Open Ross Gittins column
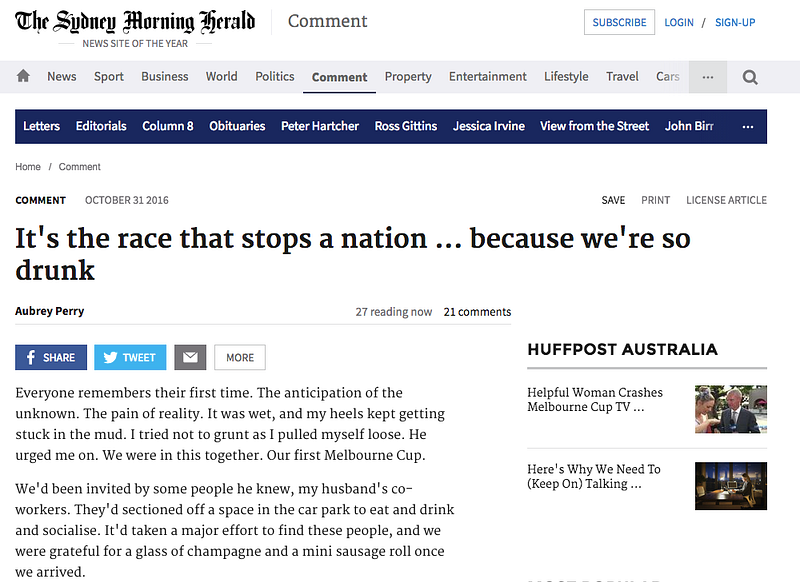This screenshot has width=800, height=582. point(406,126)
